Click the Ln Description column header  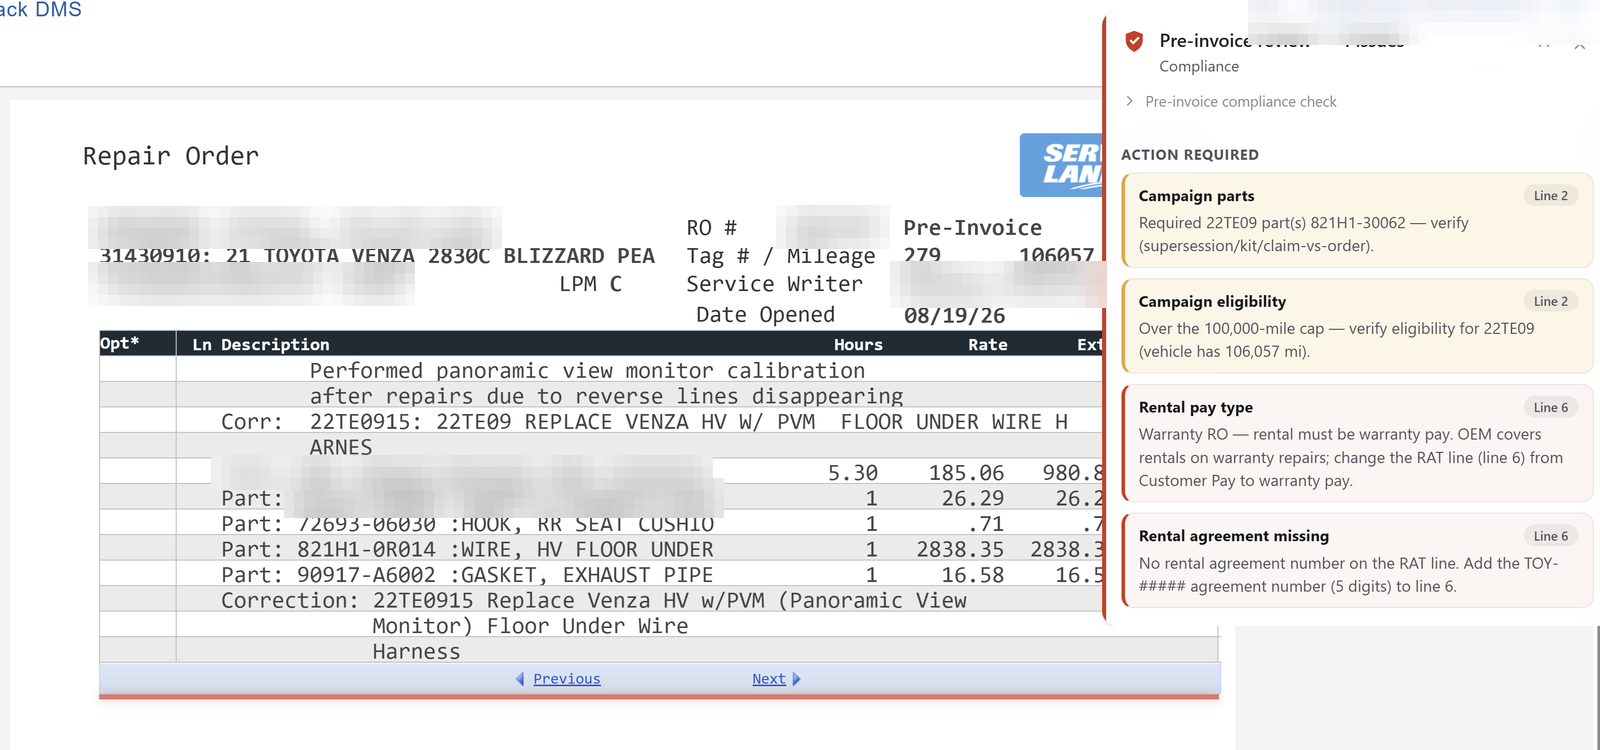coord(261,345)
